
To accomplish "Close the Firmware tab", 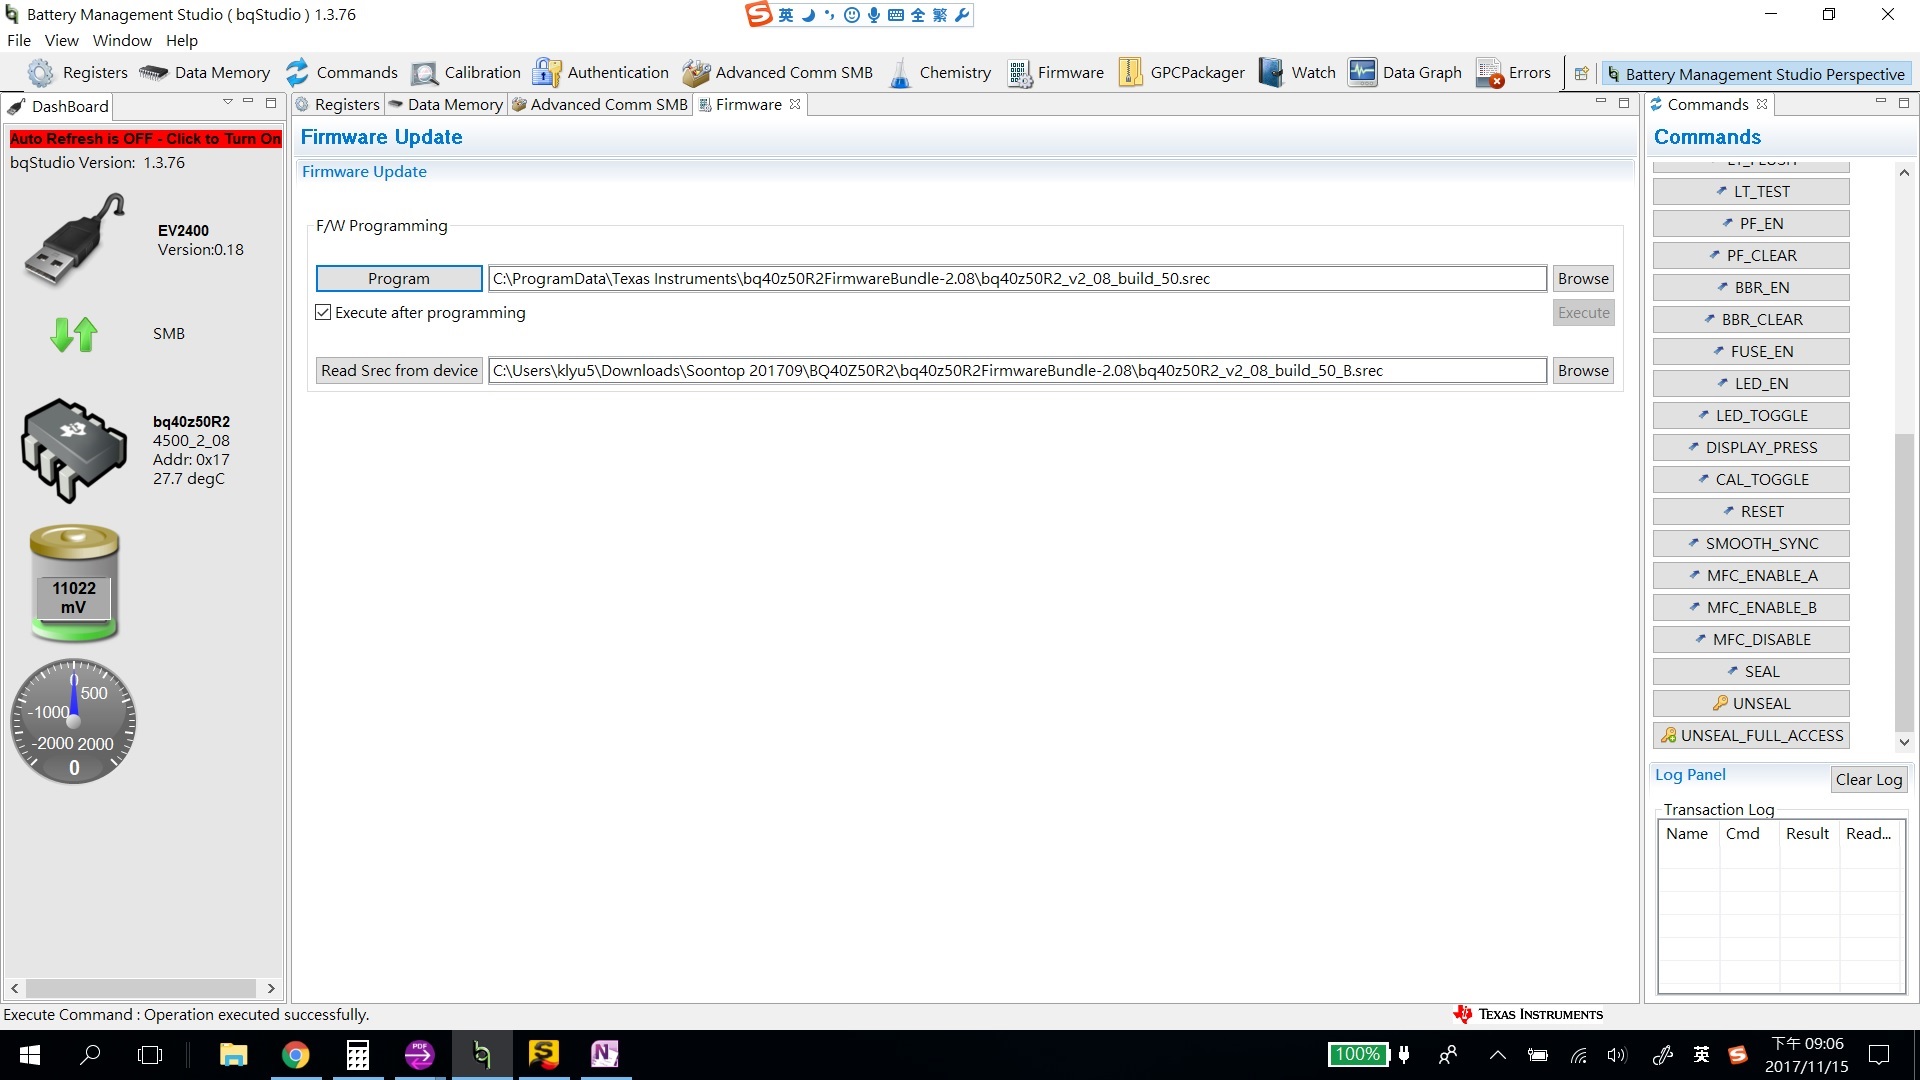I will pyautogui.click(x=795, y=104).
